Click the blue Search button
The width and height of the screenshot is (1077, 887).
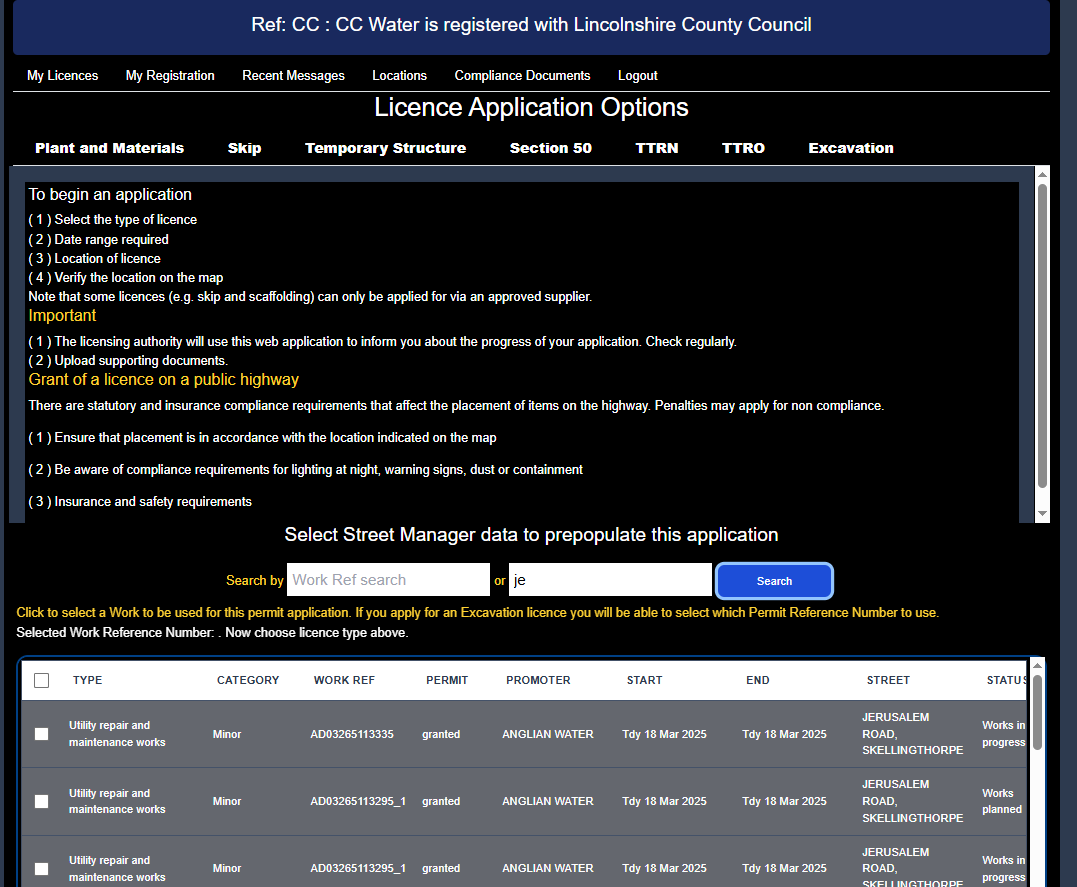click(x=774, y=581)
